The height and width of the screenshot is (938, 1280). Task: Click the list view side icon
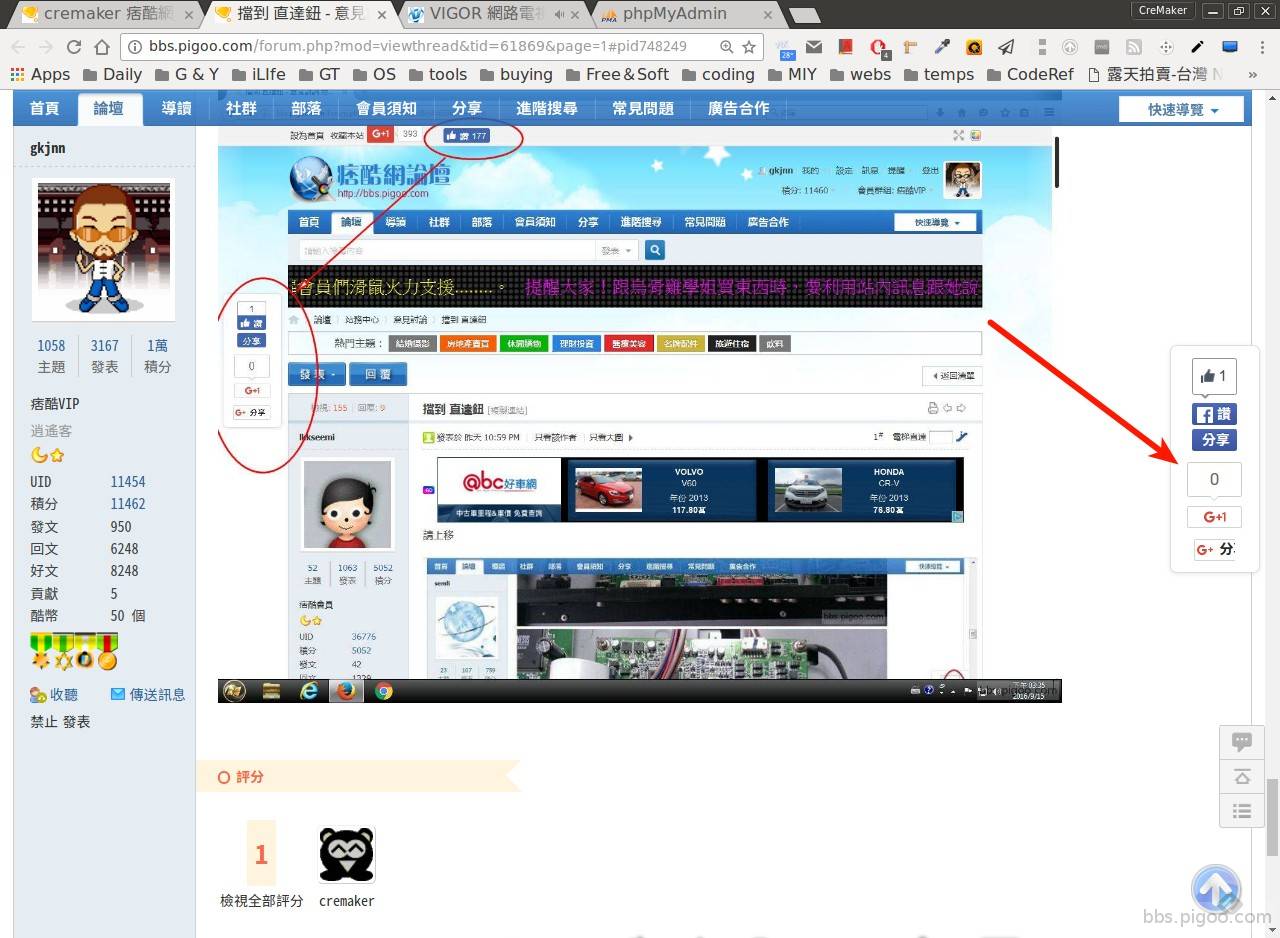tap(1242, 811)
